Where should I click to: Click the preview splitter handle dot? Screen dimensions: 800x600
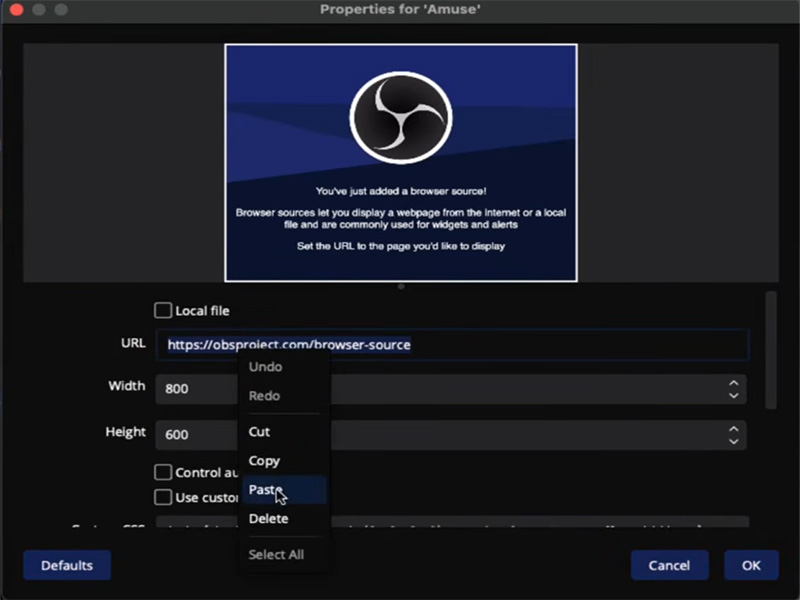[x=401, y=287]
